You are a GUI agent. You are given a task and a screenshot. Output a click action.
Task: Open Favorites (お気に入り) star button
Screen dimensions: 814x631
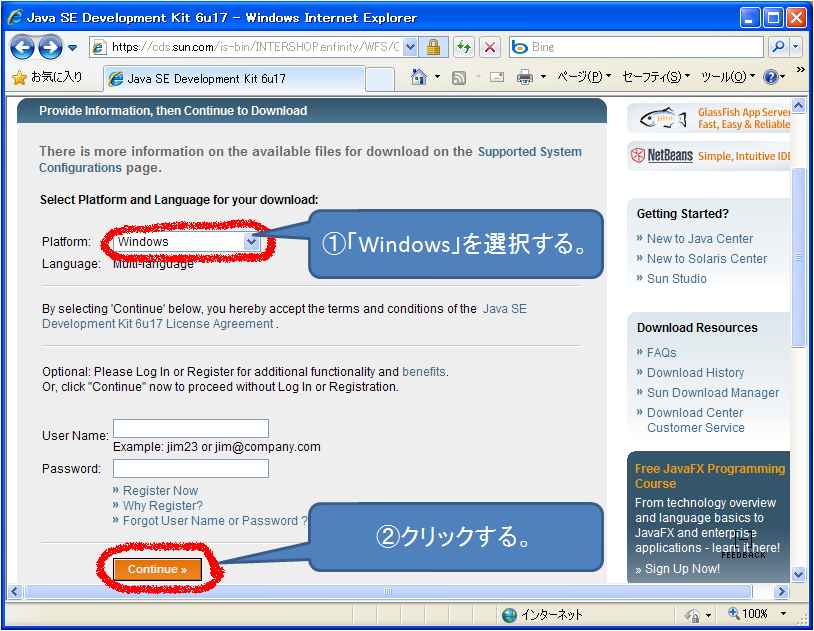click(47, 77)
